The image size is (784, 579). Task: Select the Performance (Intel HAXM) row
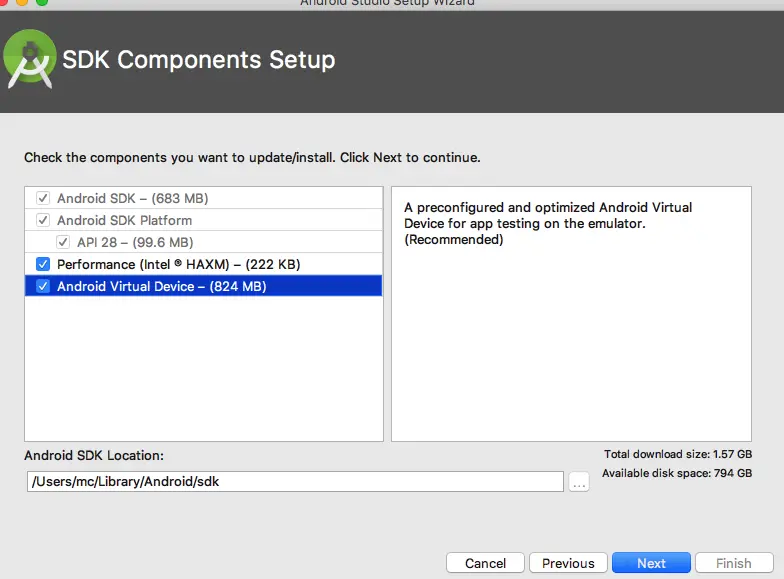click(x=204, y=264)
